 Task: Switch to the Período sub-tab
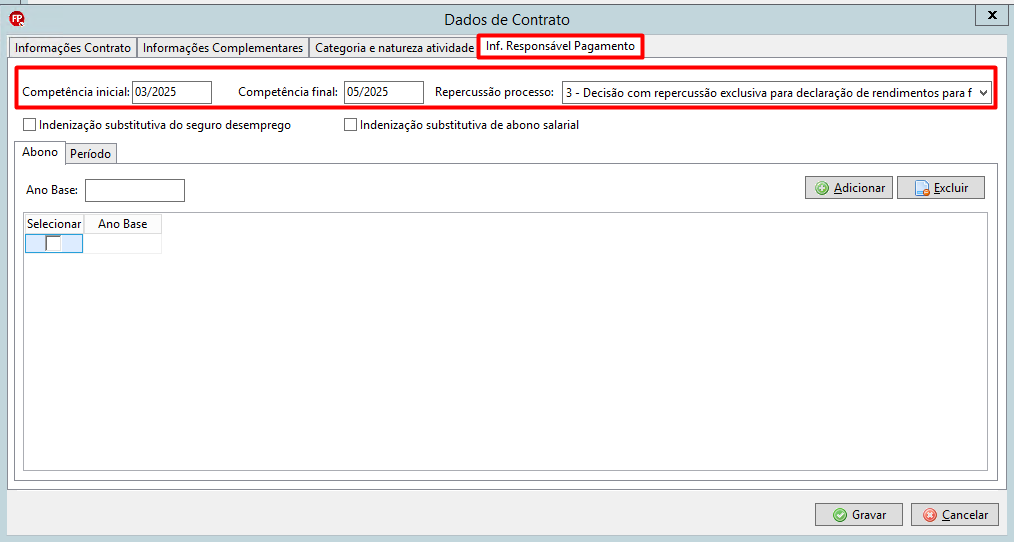[x=91, y=154]
